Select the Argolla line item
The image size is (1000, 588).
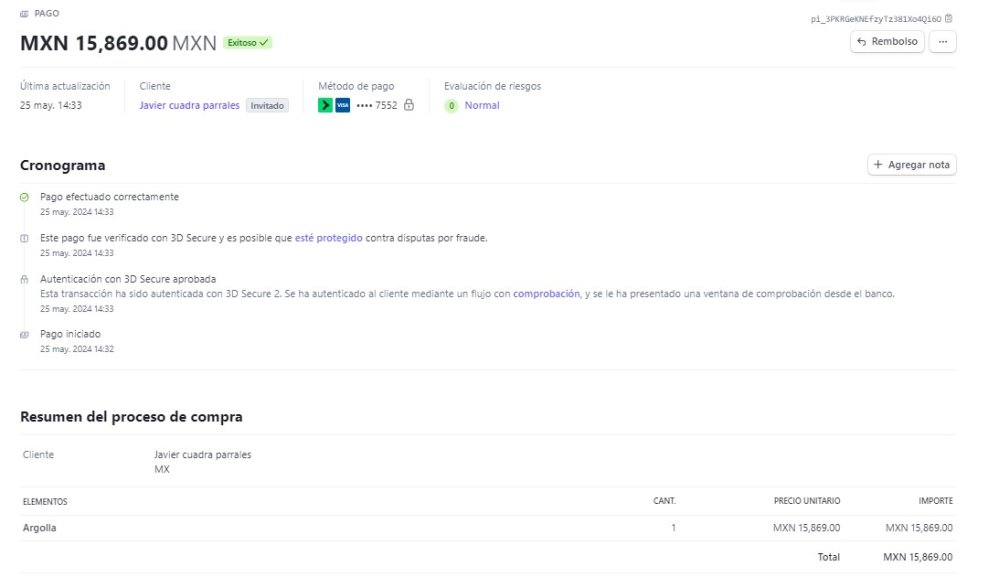click(40, 528)
